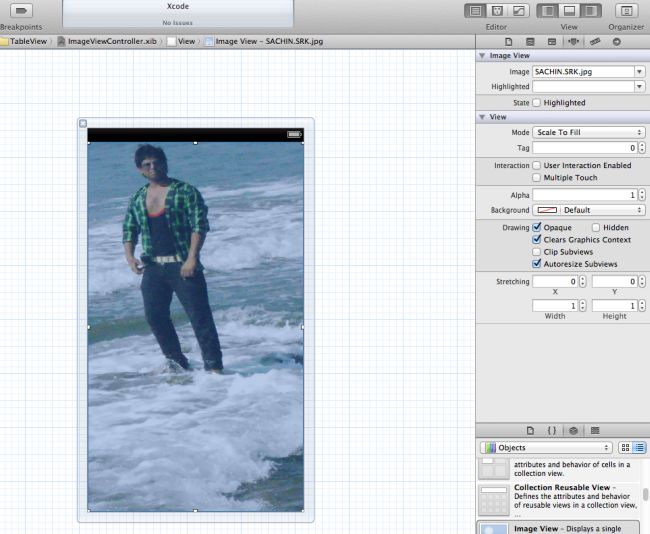The width and height of the screenshot is (650, 534).
Task: Click the Alpha input field
Action: click(x=585, y=194)
